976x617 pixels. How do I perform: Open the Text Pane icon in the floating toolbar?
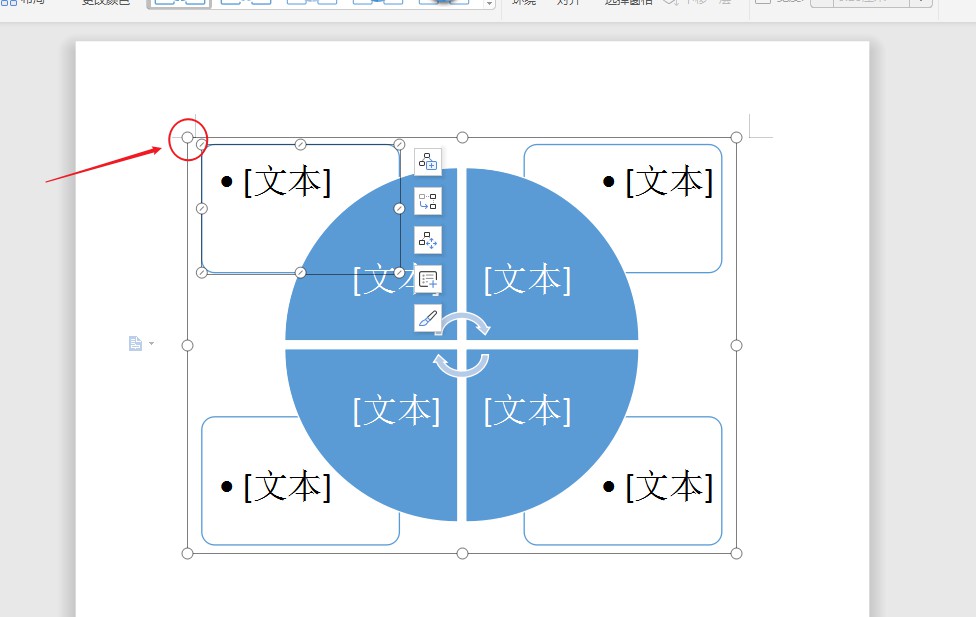point(428,279)
